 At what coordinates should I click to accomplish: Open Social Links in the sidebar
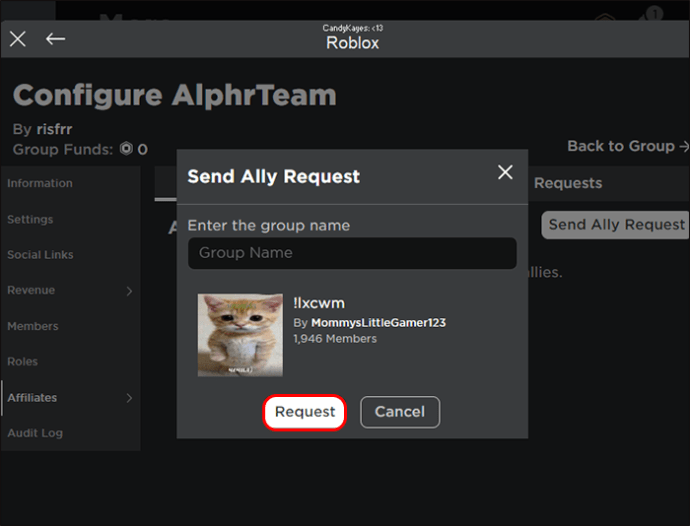pyautogui.click(x=40, y=255)
